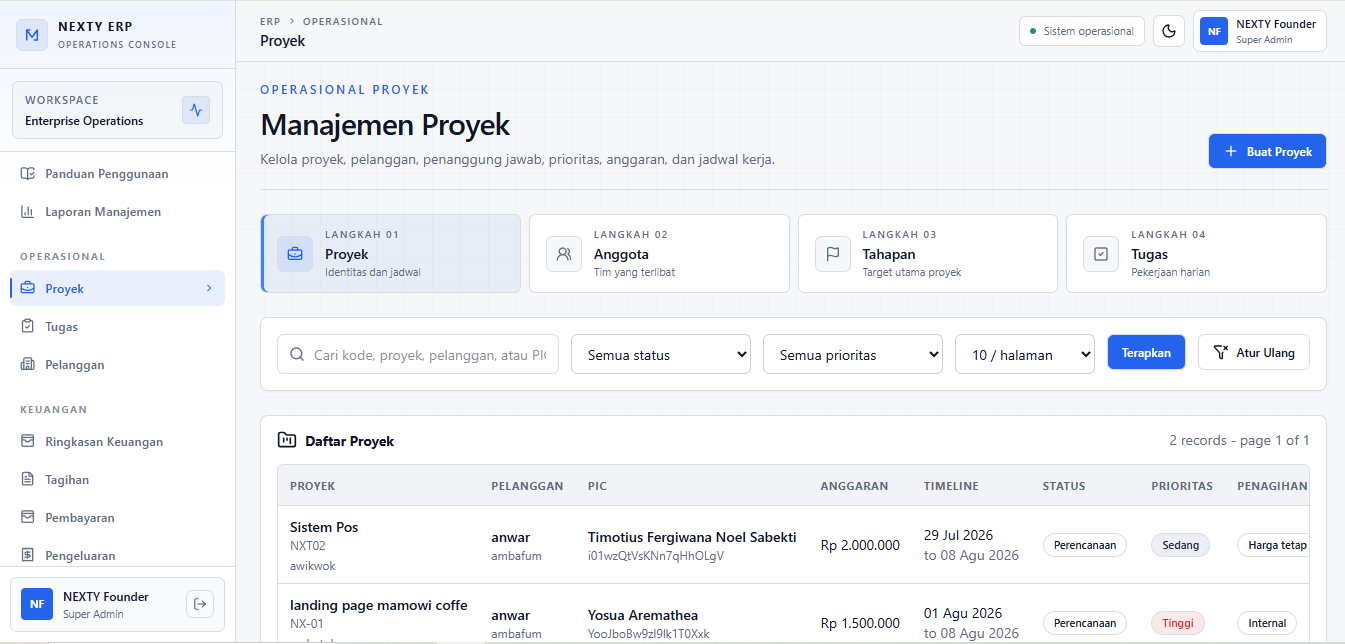Switch to the Langkah 04 Tugas tab
This screenshot has height=644, width=1345.
[x=1196, y=254]
